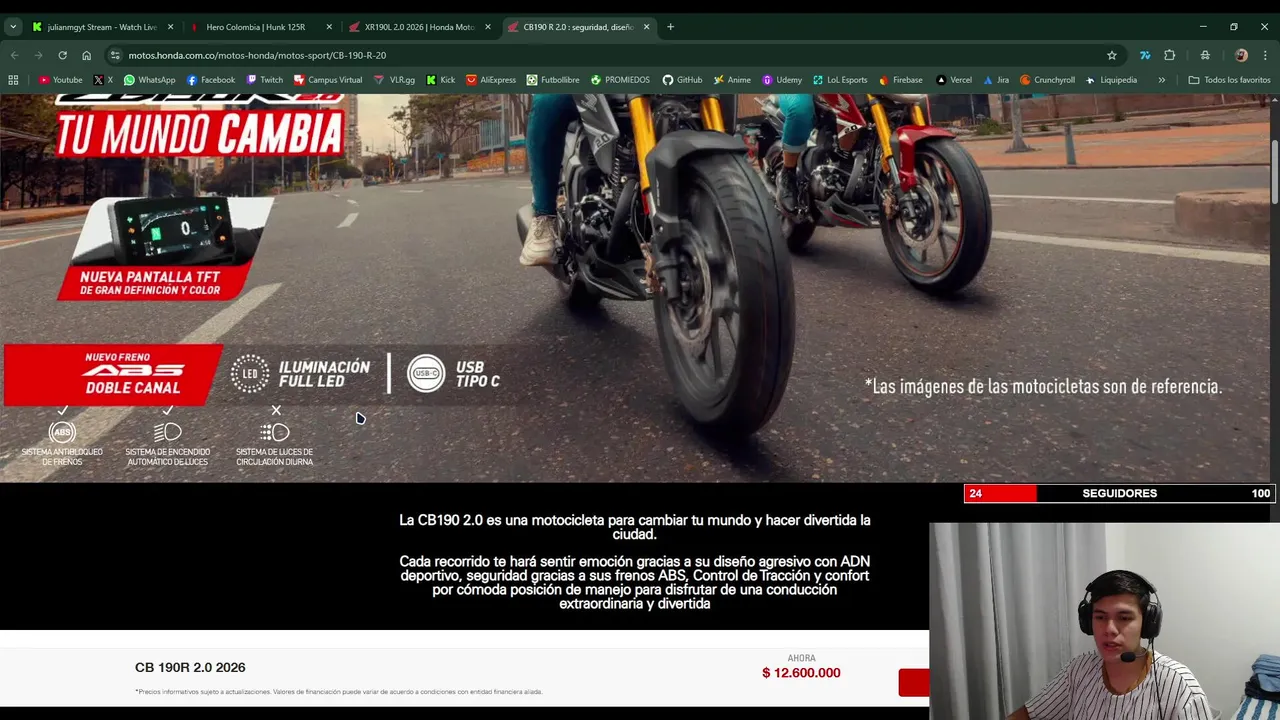Click the Nueva Pantalla TFT thumbnail
1280x720 pixels.
pos(165,247)
